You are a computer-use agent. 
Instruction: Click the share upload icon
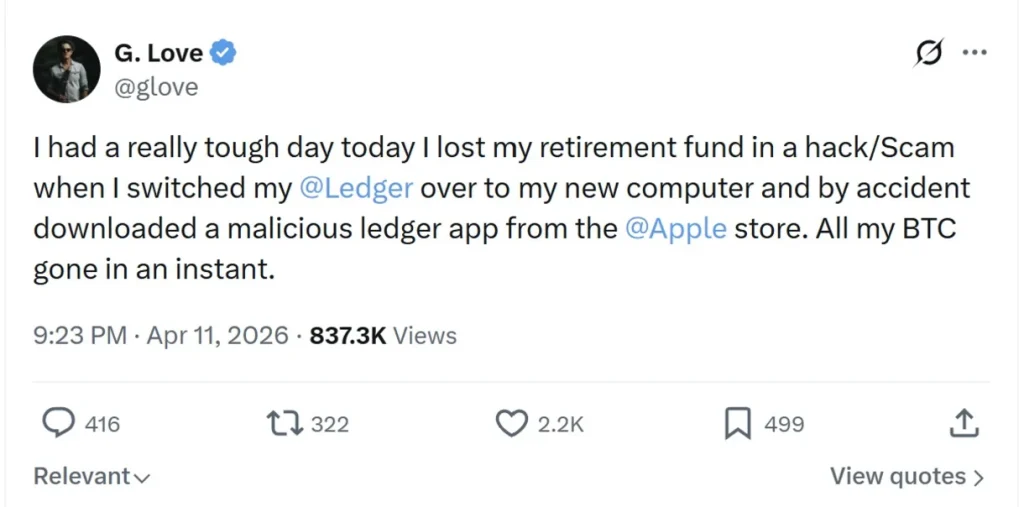point(962,424)
